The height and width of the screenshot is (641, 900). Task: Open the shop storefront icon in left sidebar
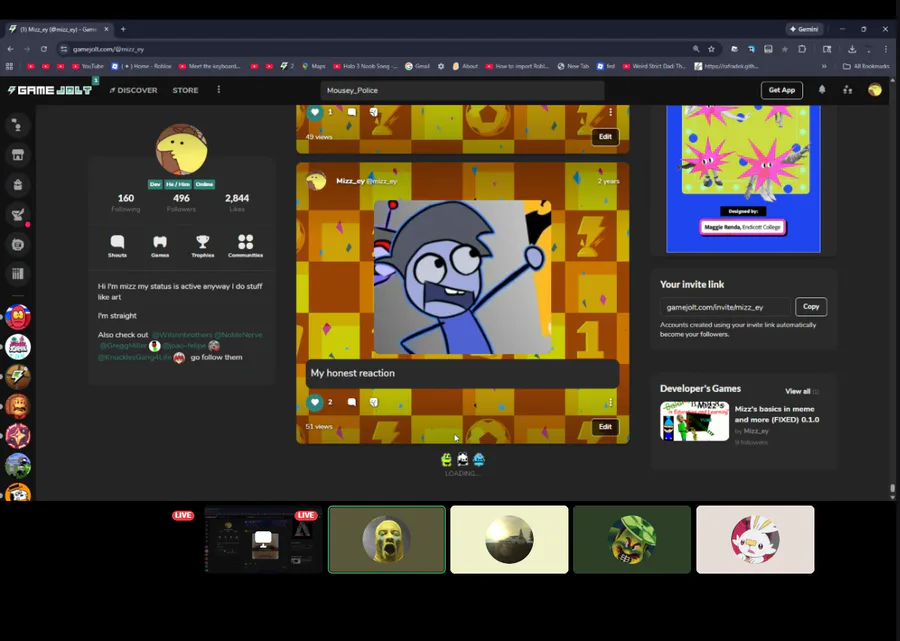pyautogui.click(x=18, y=155)
